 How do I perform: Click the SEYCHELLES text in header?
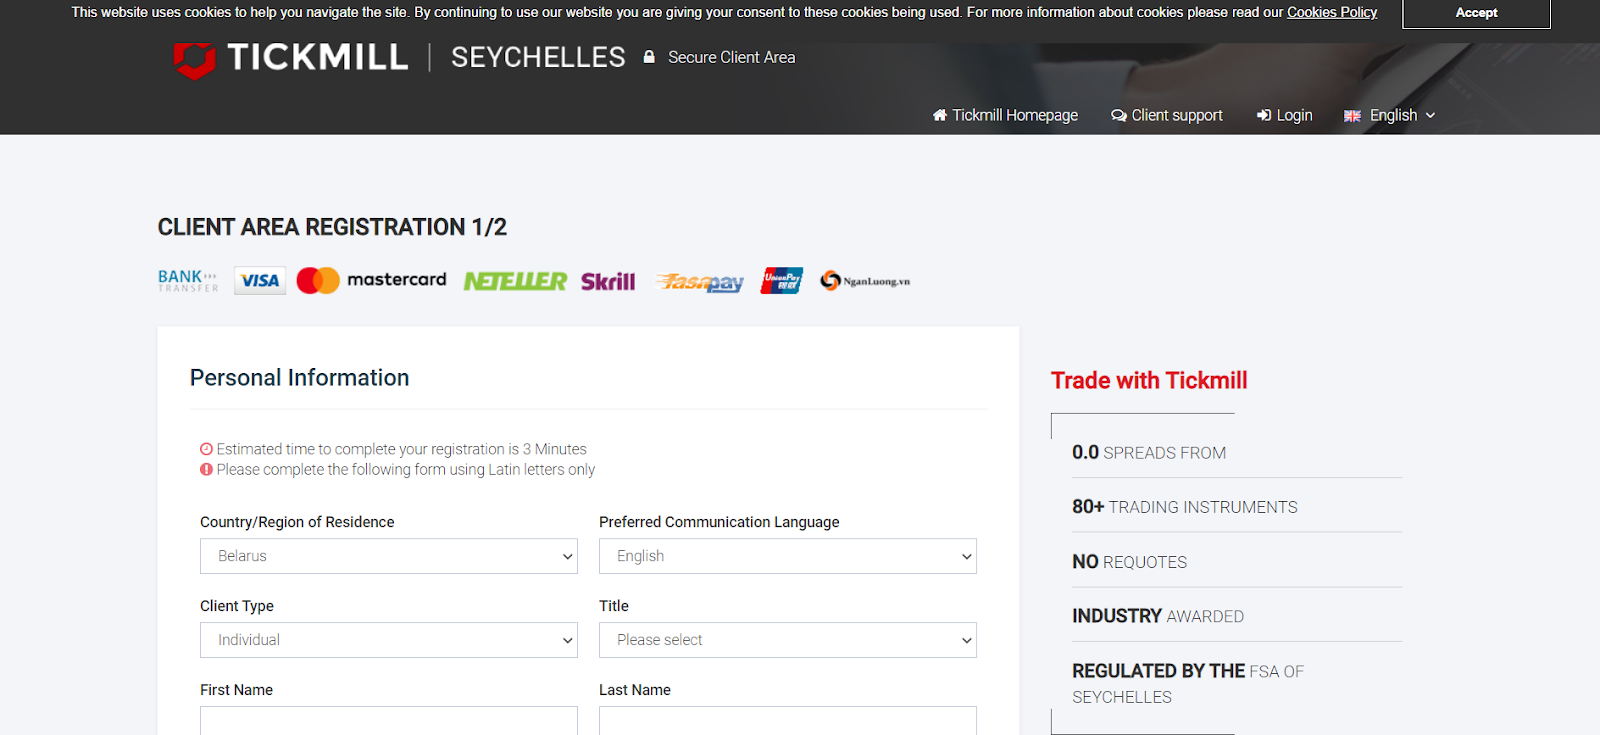[x=538, y=57]
